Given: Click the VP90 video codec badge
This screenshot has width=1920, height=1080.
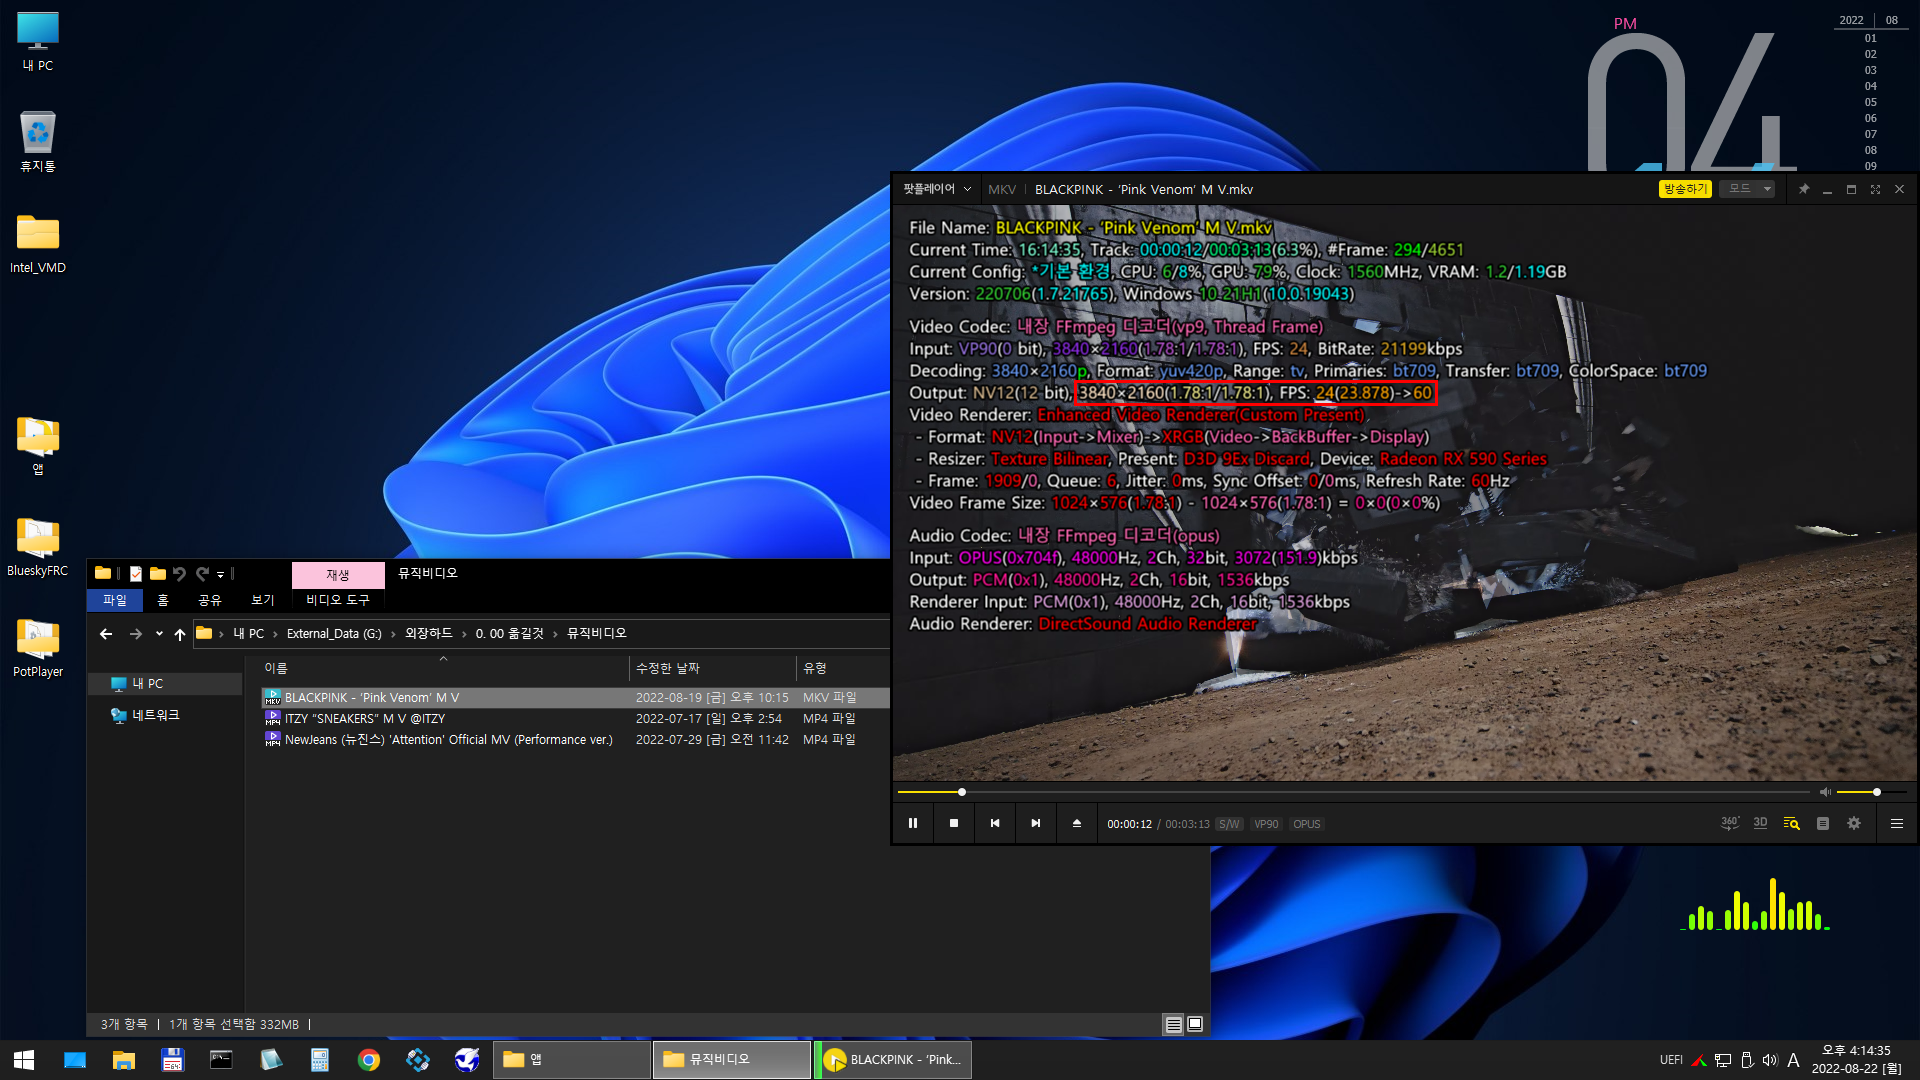Looking at the screenshot, I should [1266, 824].
